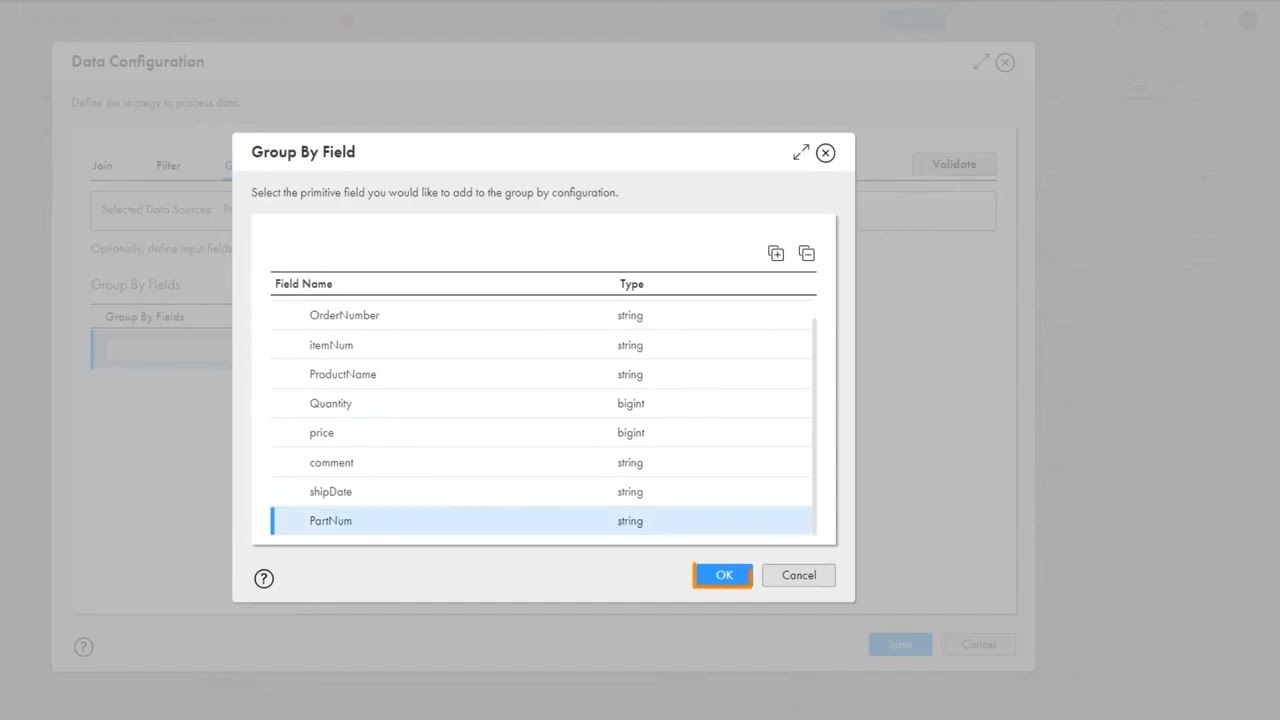1280x720 pixels.
Task: Click the field list vertical scrollbar
Action: pyautogui.click(x=814, y=420)
